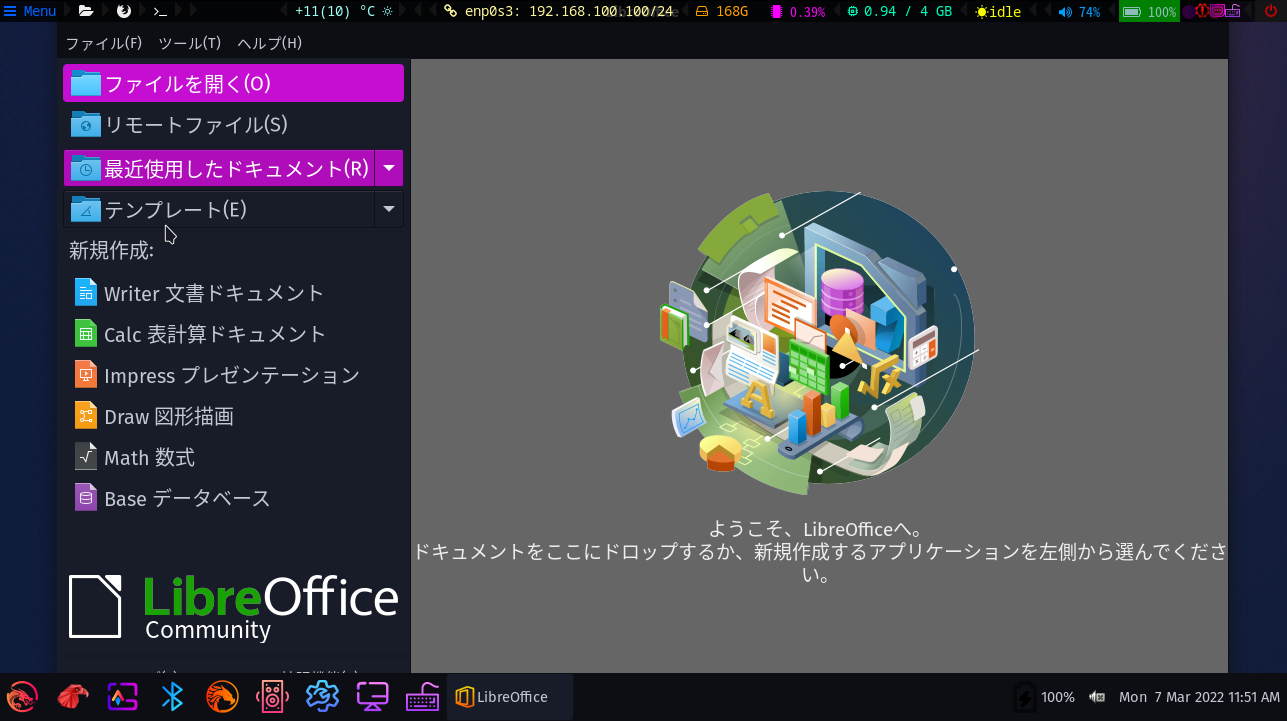Click the red power button in top panel
1287x721 pixels.
(1271, 12)
